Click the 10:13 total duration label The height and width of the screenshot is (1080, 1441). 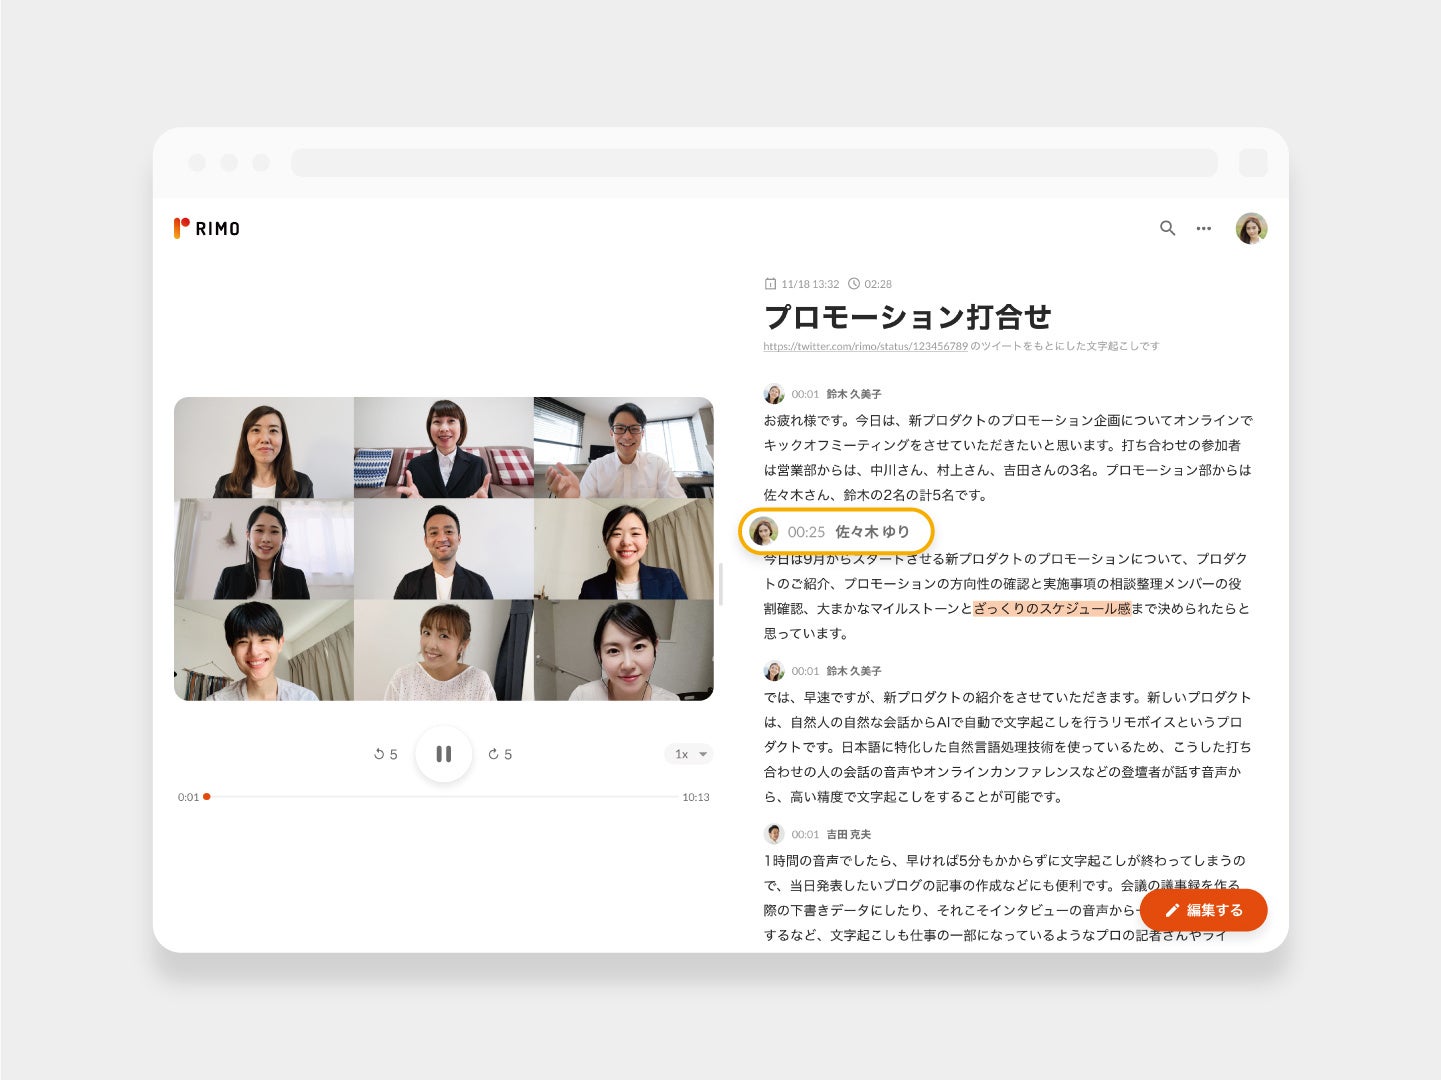(x=696, y=797)
